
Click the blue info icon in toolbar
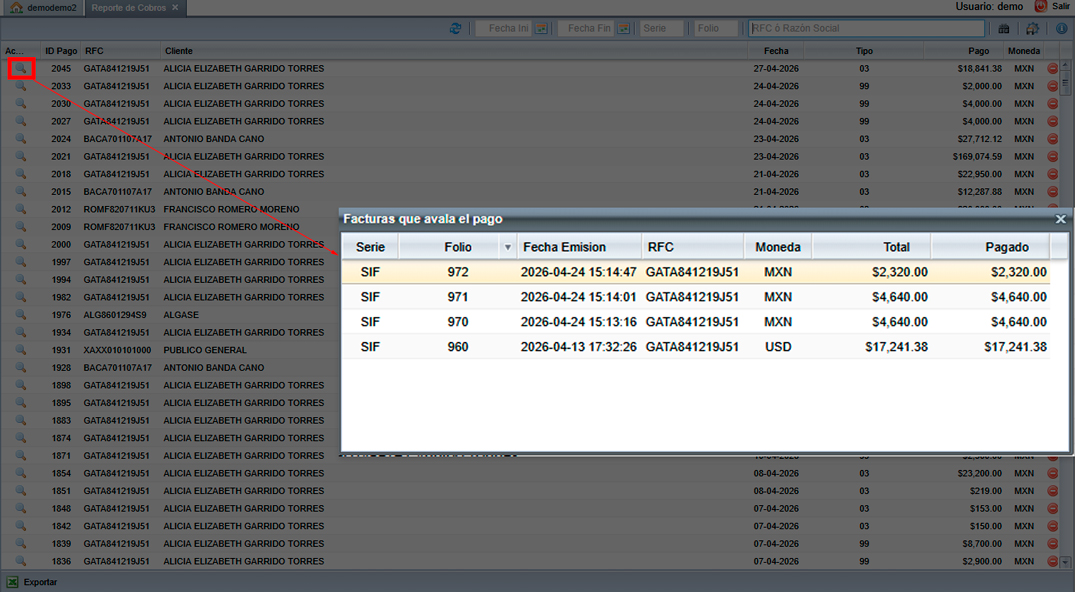click(1062, 29)
